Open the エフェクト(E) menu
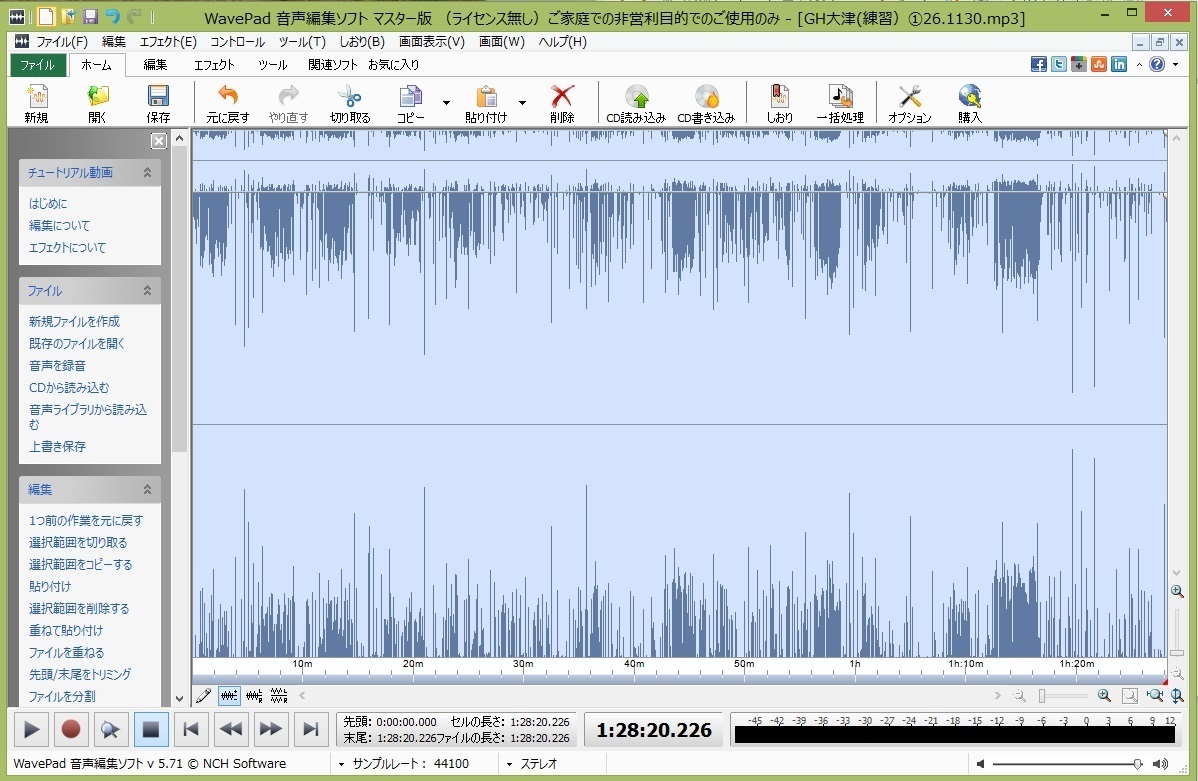This screenshot has height=781, width=1198. (168, 41)
